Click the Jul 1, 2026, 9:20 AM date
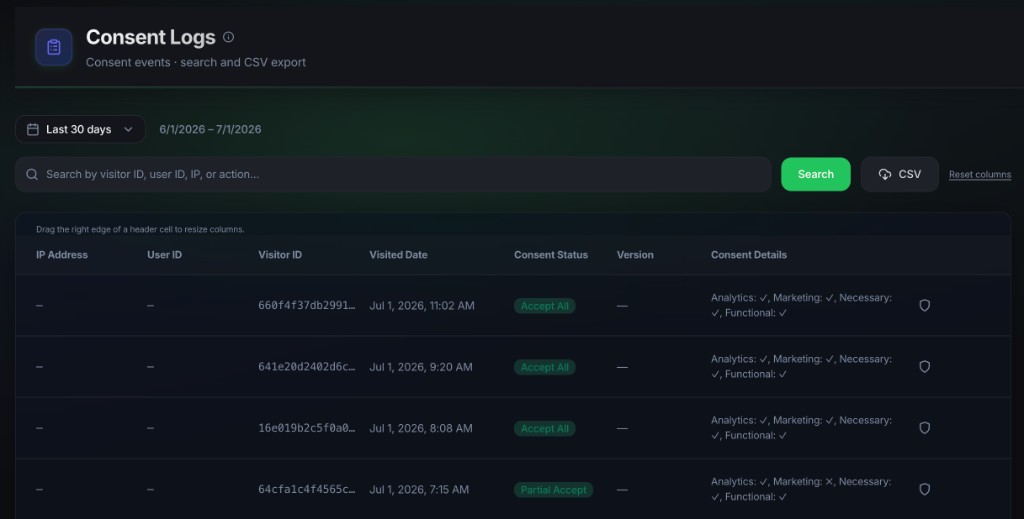 (x=421, y=367)
